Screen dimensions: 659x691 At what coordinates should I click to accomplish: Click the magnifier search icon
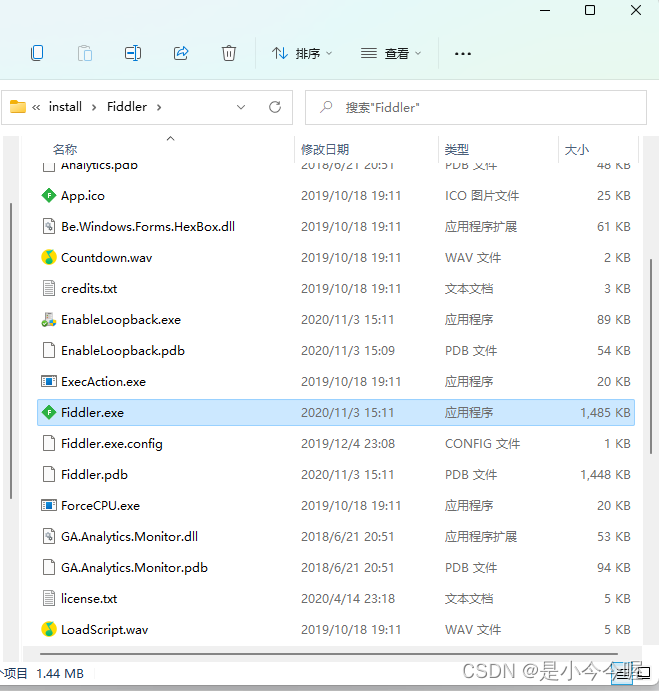326,107
